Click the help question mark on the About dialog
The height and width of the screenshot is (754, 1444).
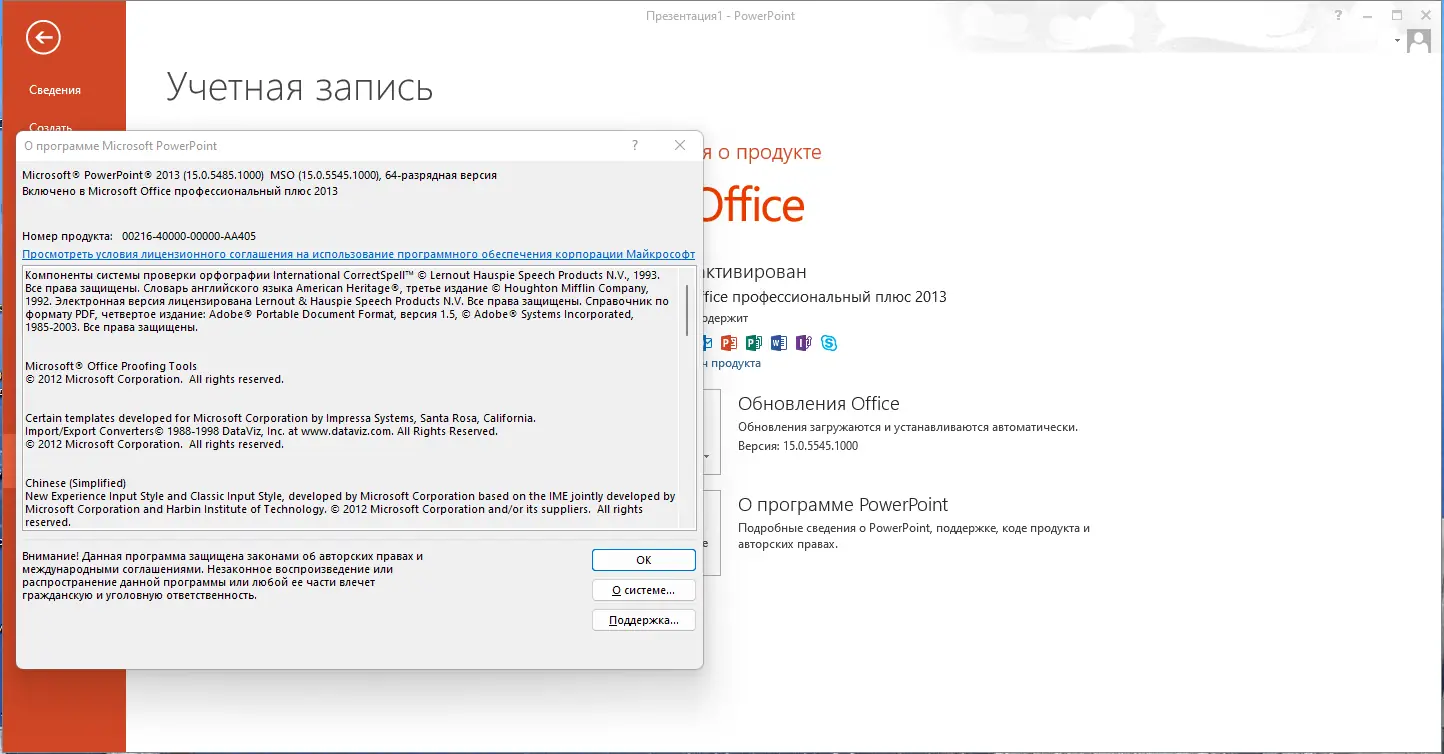[634, 145]
